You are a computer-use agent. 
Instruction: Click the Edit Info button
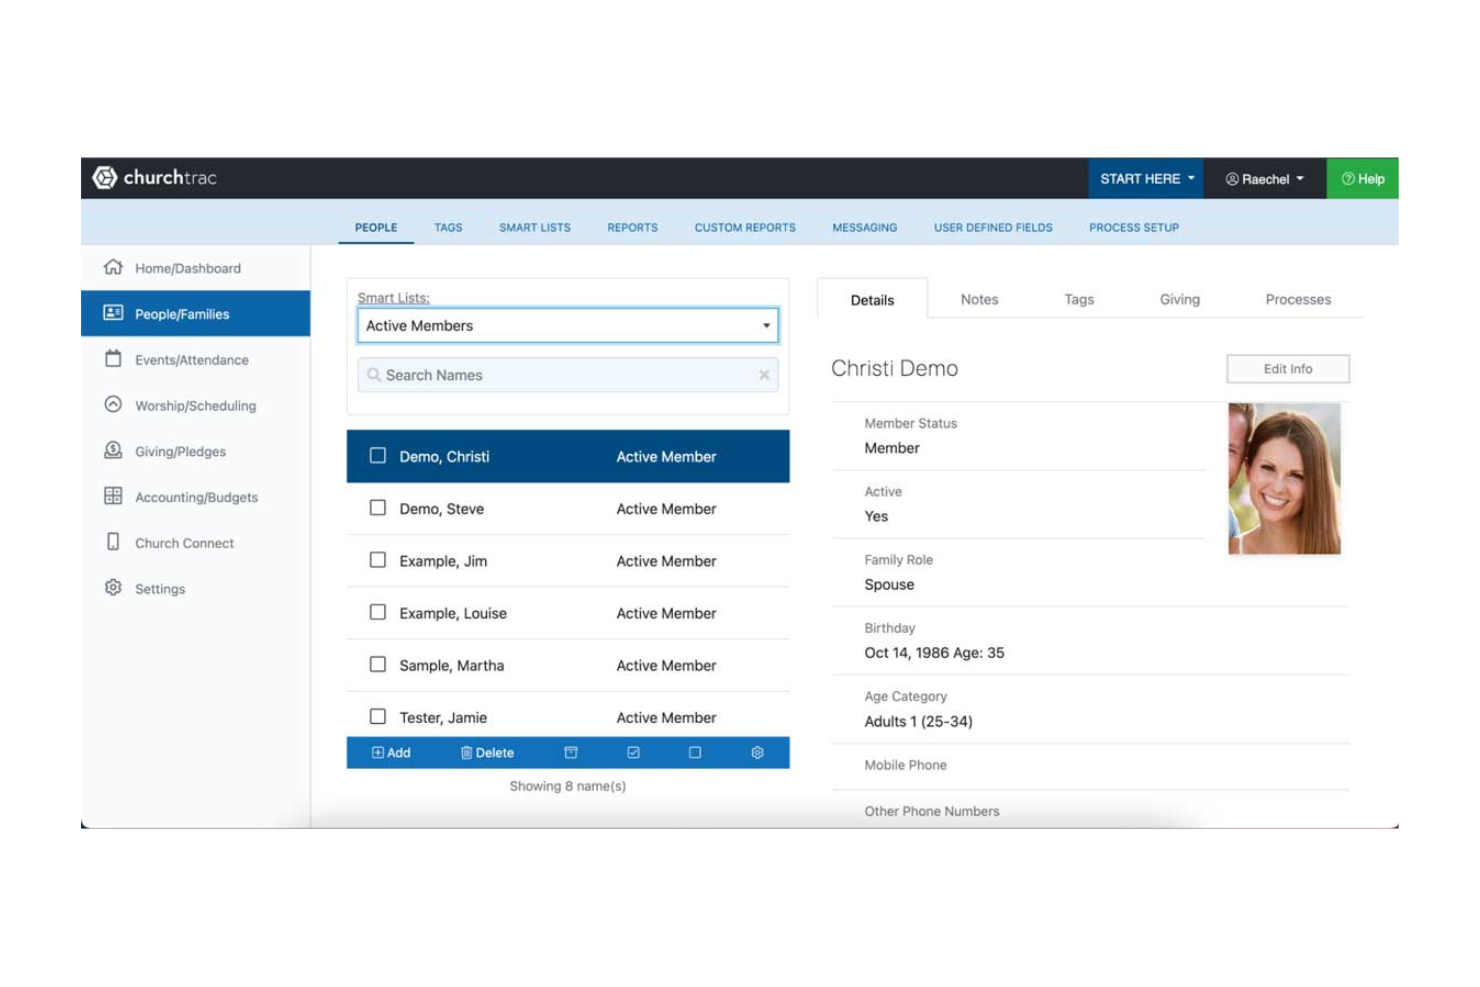[1287, 368]
